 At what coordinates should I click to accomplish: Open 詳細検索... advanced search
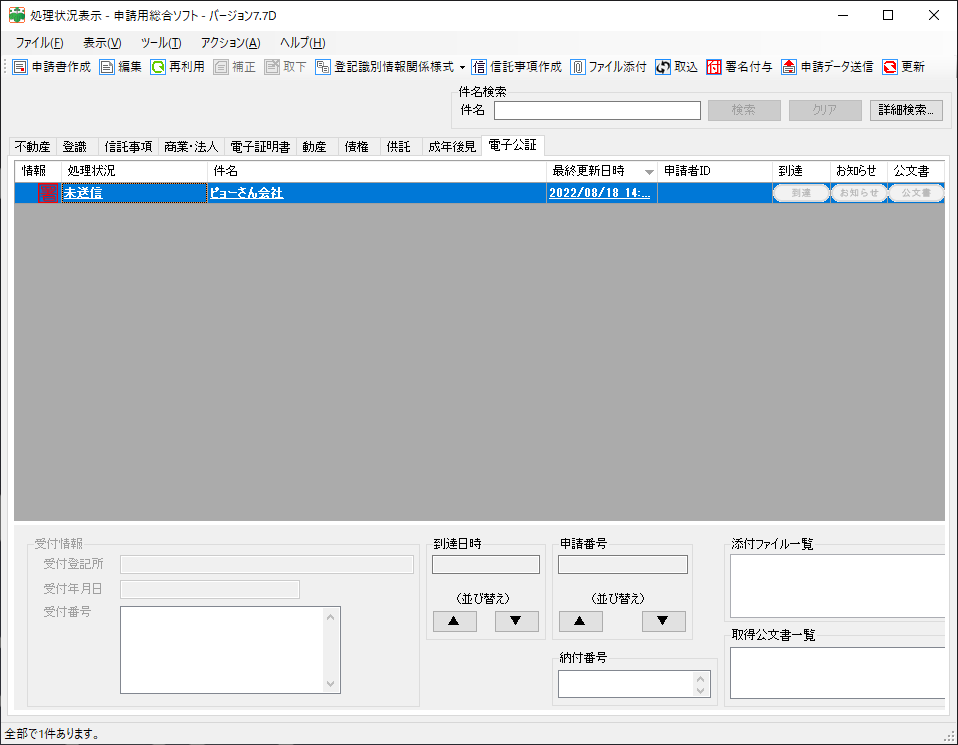(x=906, y=110)
